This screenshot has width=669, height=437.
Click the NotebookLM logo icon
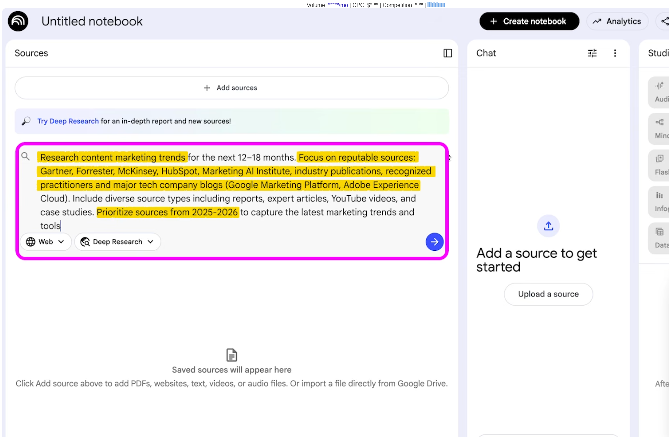[x=18, y=21]
